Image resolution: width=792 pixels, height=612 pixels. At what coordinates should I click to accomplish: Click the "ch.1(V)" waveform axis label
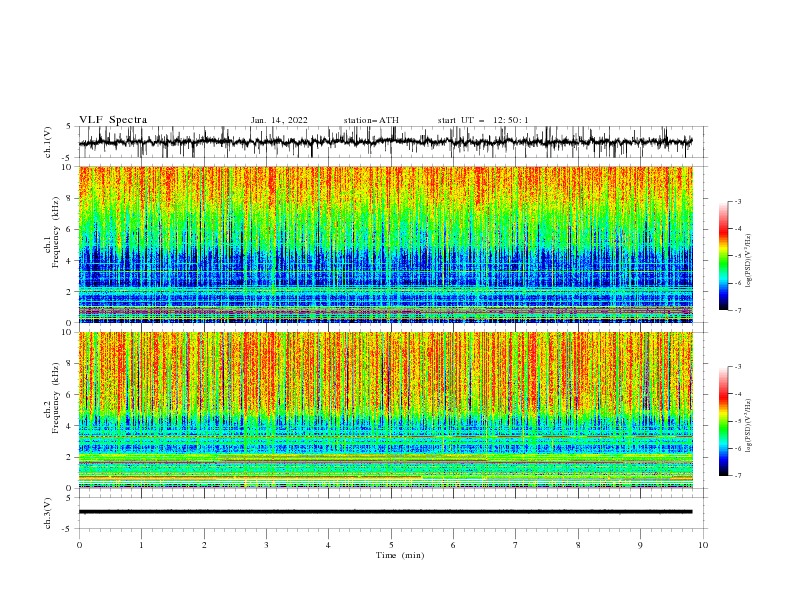(48, 142)
